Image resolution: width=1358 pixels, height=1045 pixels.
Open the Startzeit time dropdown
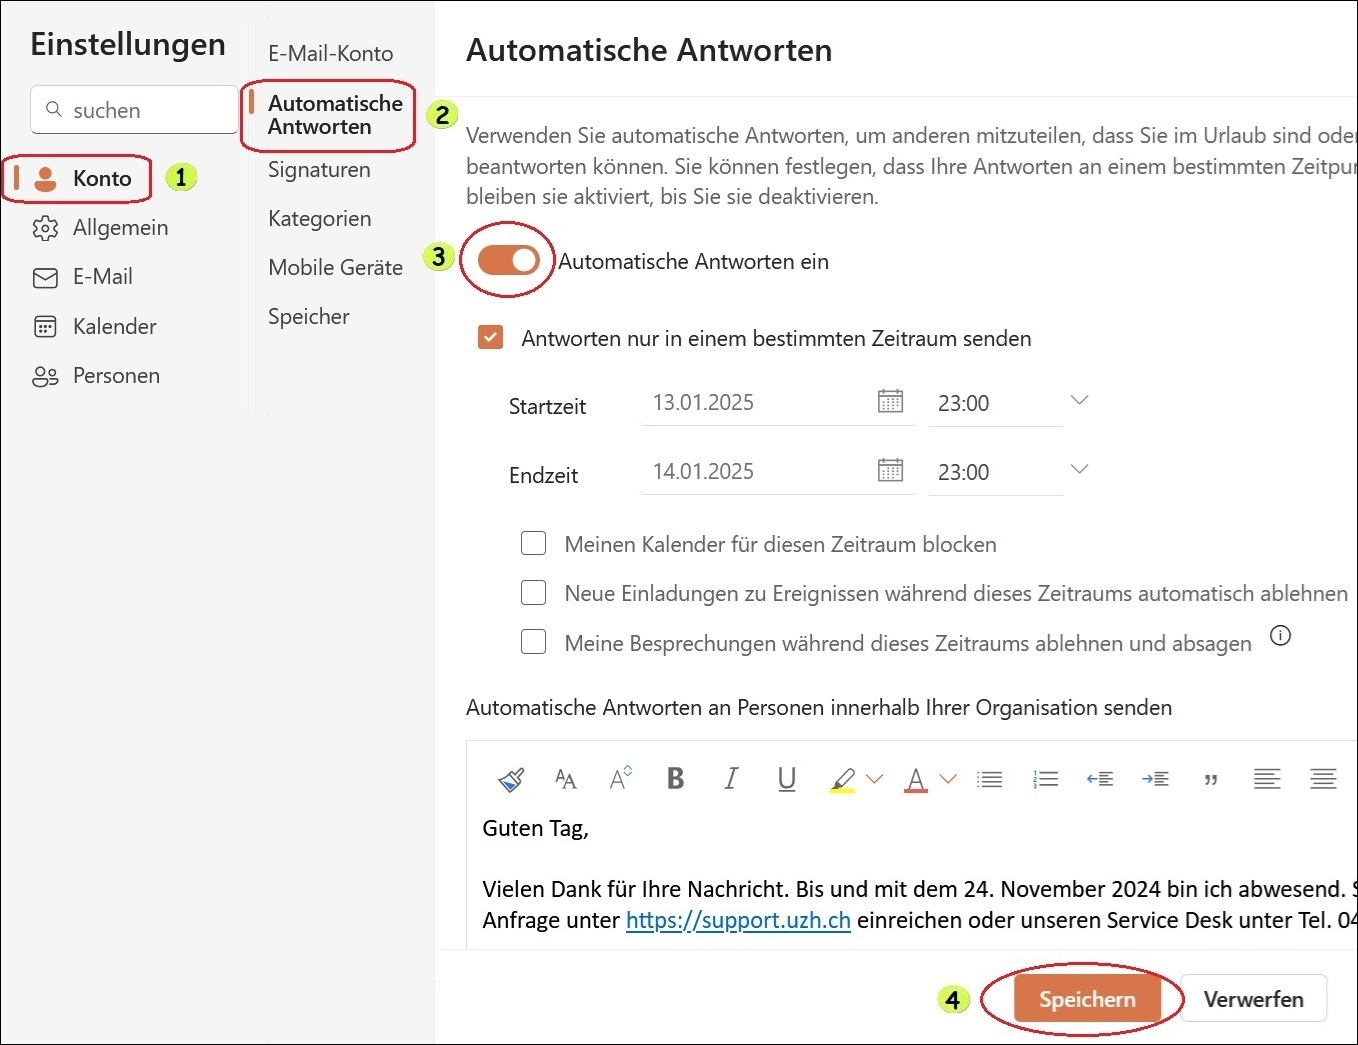coord(1079,400)
